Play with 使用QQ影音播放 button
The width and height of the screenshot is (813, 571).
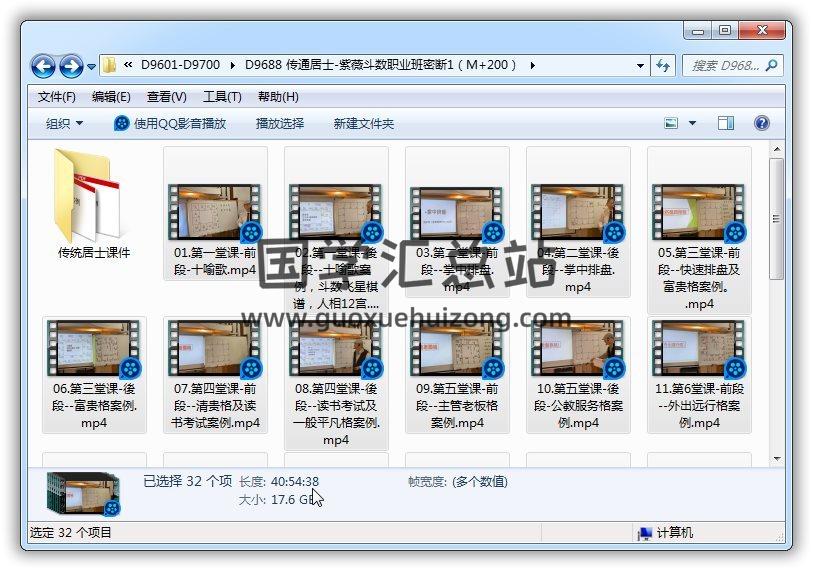(170, 123)
